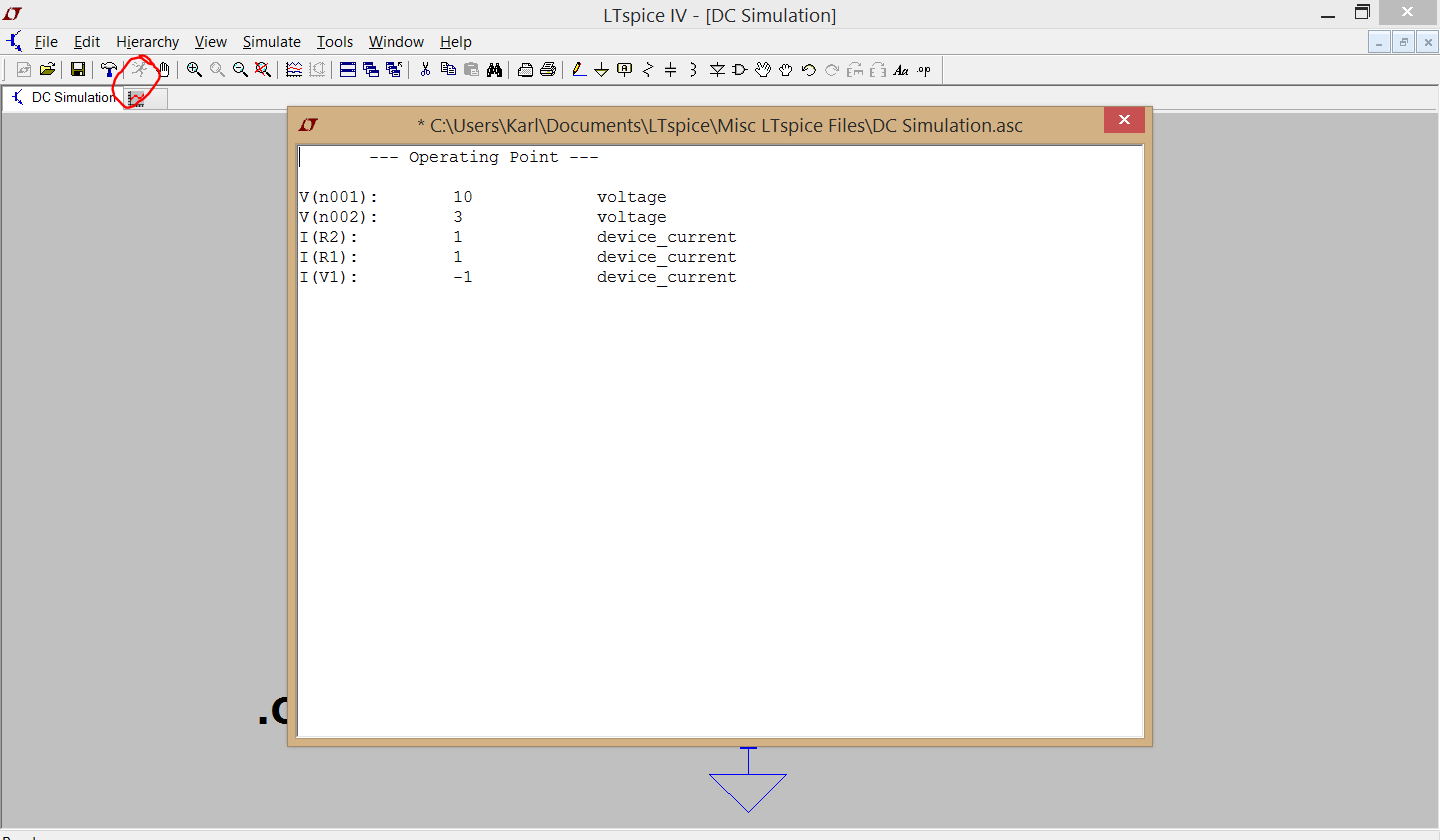Click the I(R1) device_current row

coord(518,257)
